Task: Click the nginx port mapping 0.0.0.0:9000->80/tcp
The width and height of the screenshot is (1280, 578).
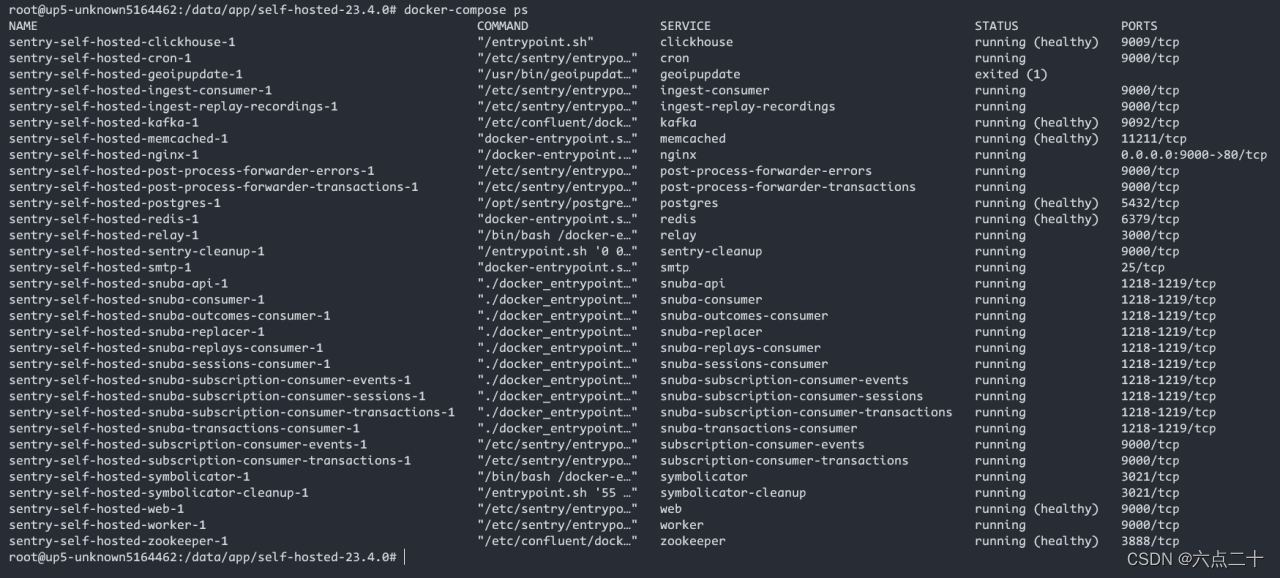Action: (1193, 155)
